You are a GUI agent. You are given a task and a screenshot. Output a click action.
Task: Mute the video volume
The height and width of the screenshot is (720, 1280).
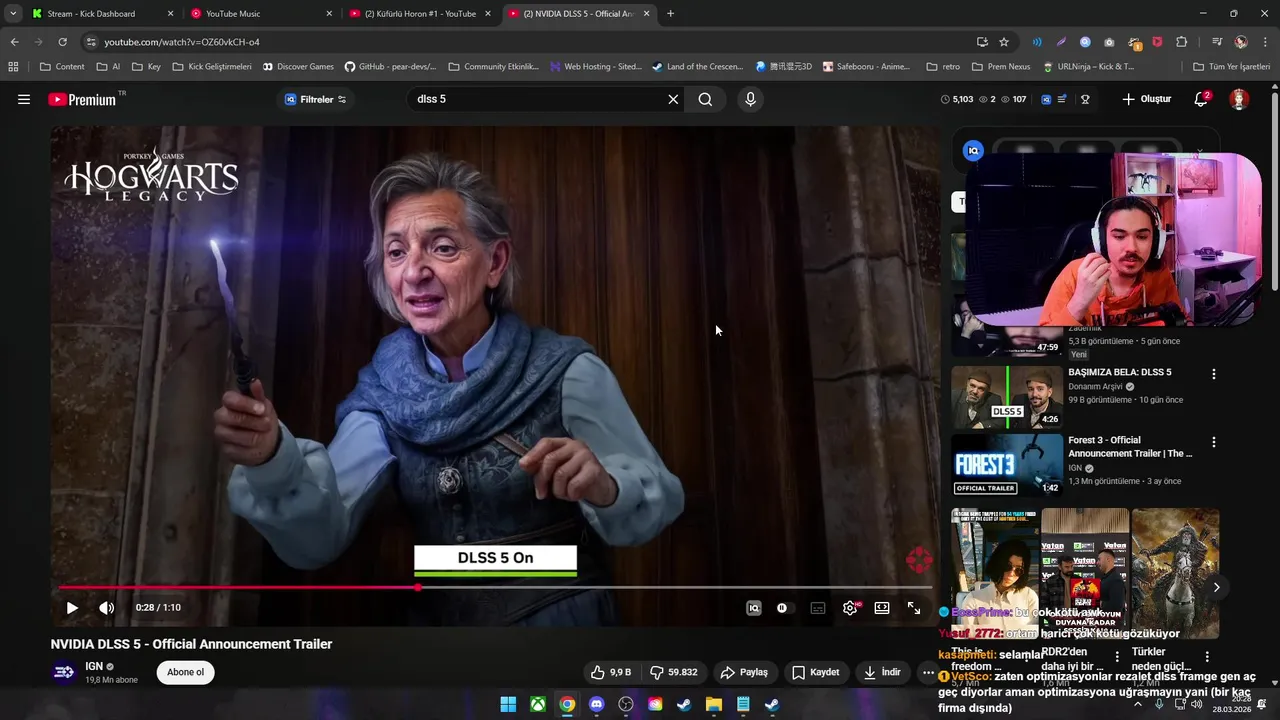107,608
